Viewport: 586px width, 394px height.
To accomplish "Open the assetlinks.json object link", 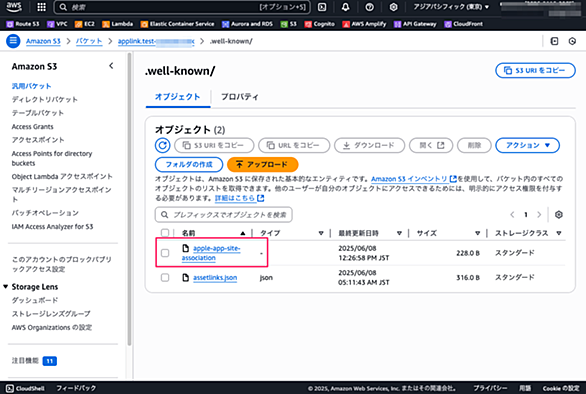I will (215, 278).
